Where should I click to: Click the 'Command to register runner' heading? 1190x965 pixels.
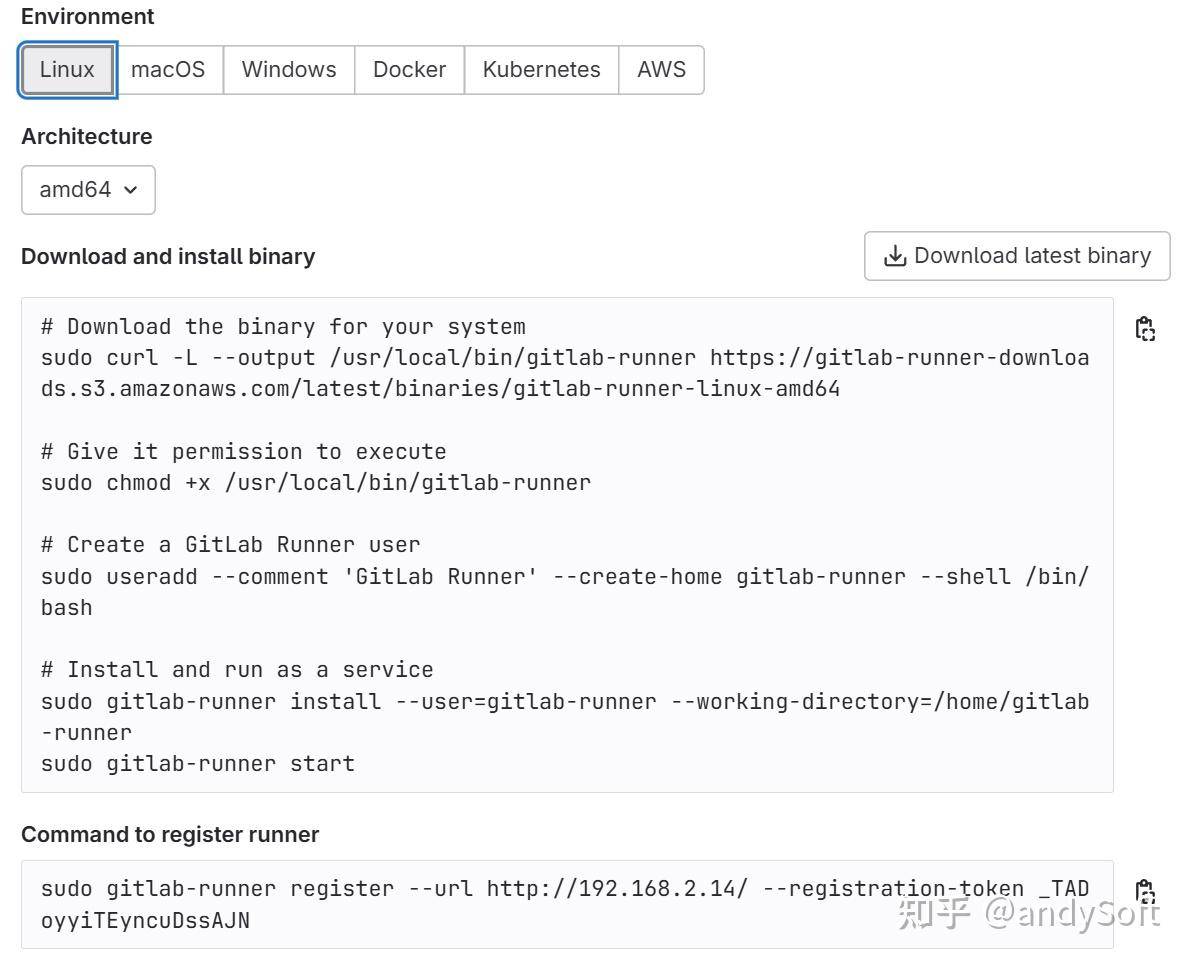[x=170, y=835]
